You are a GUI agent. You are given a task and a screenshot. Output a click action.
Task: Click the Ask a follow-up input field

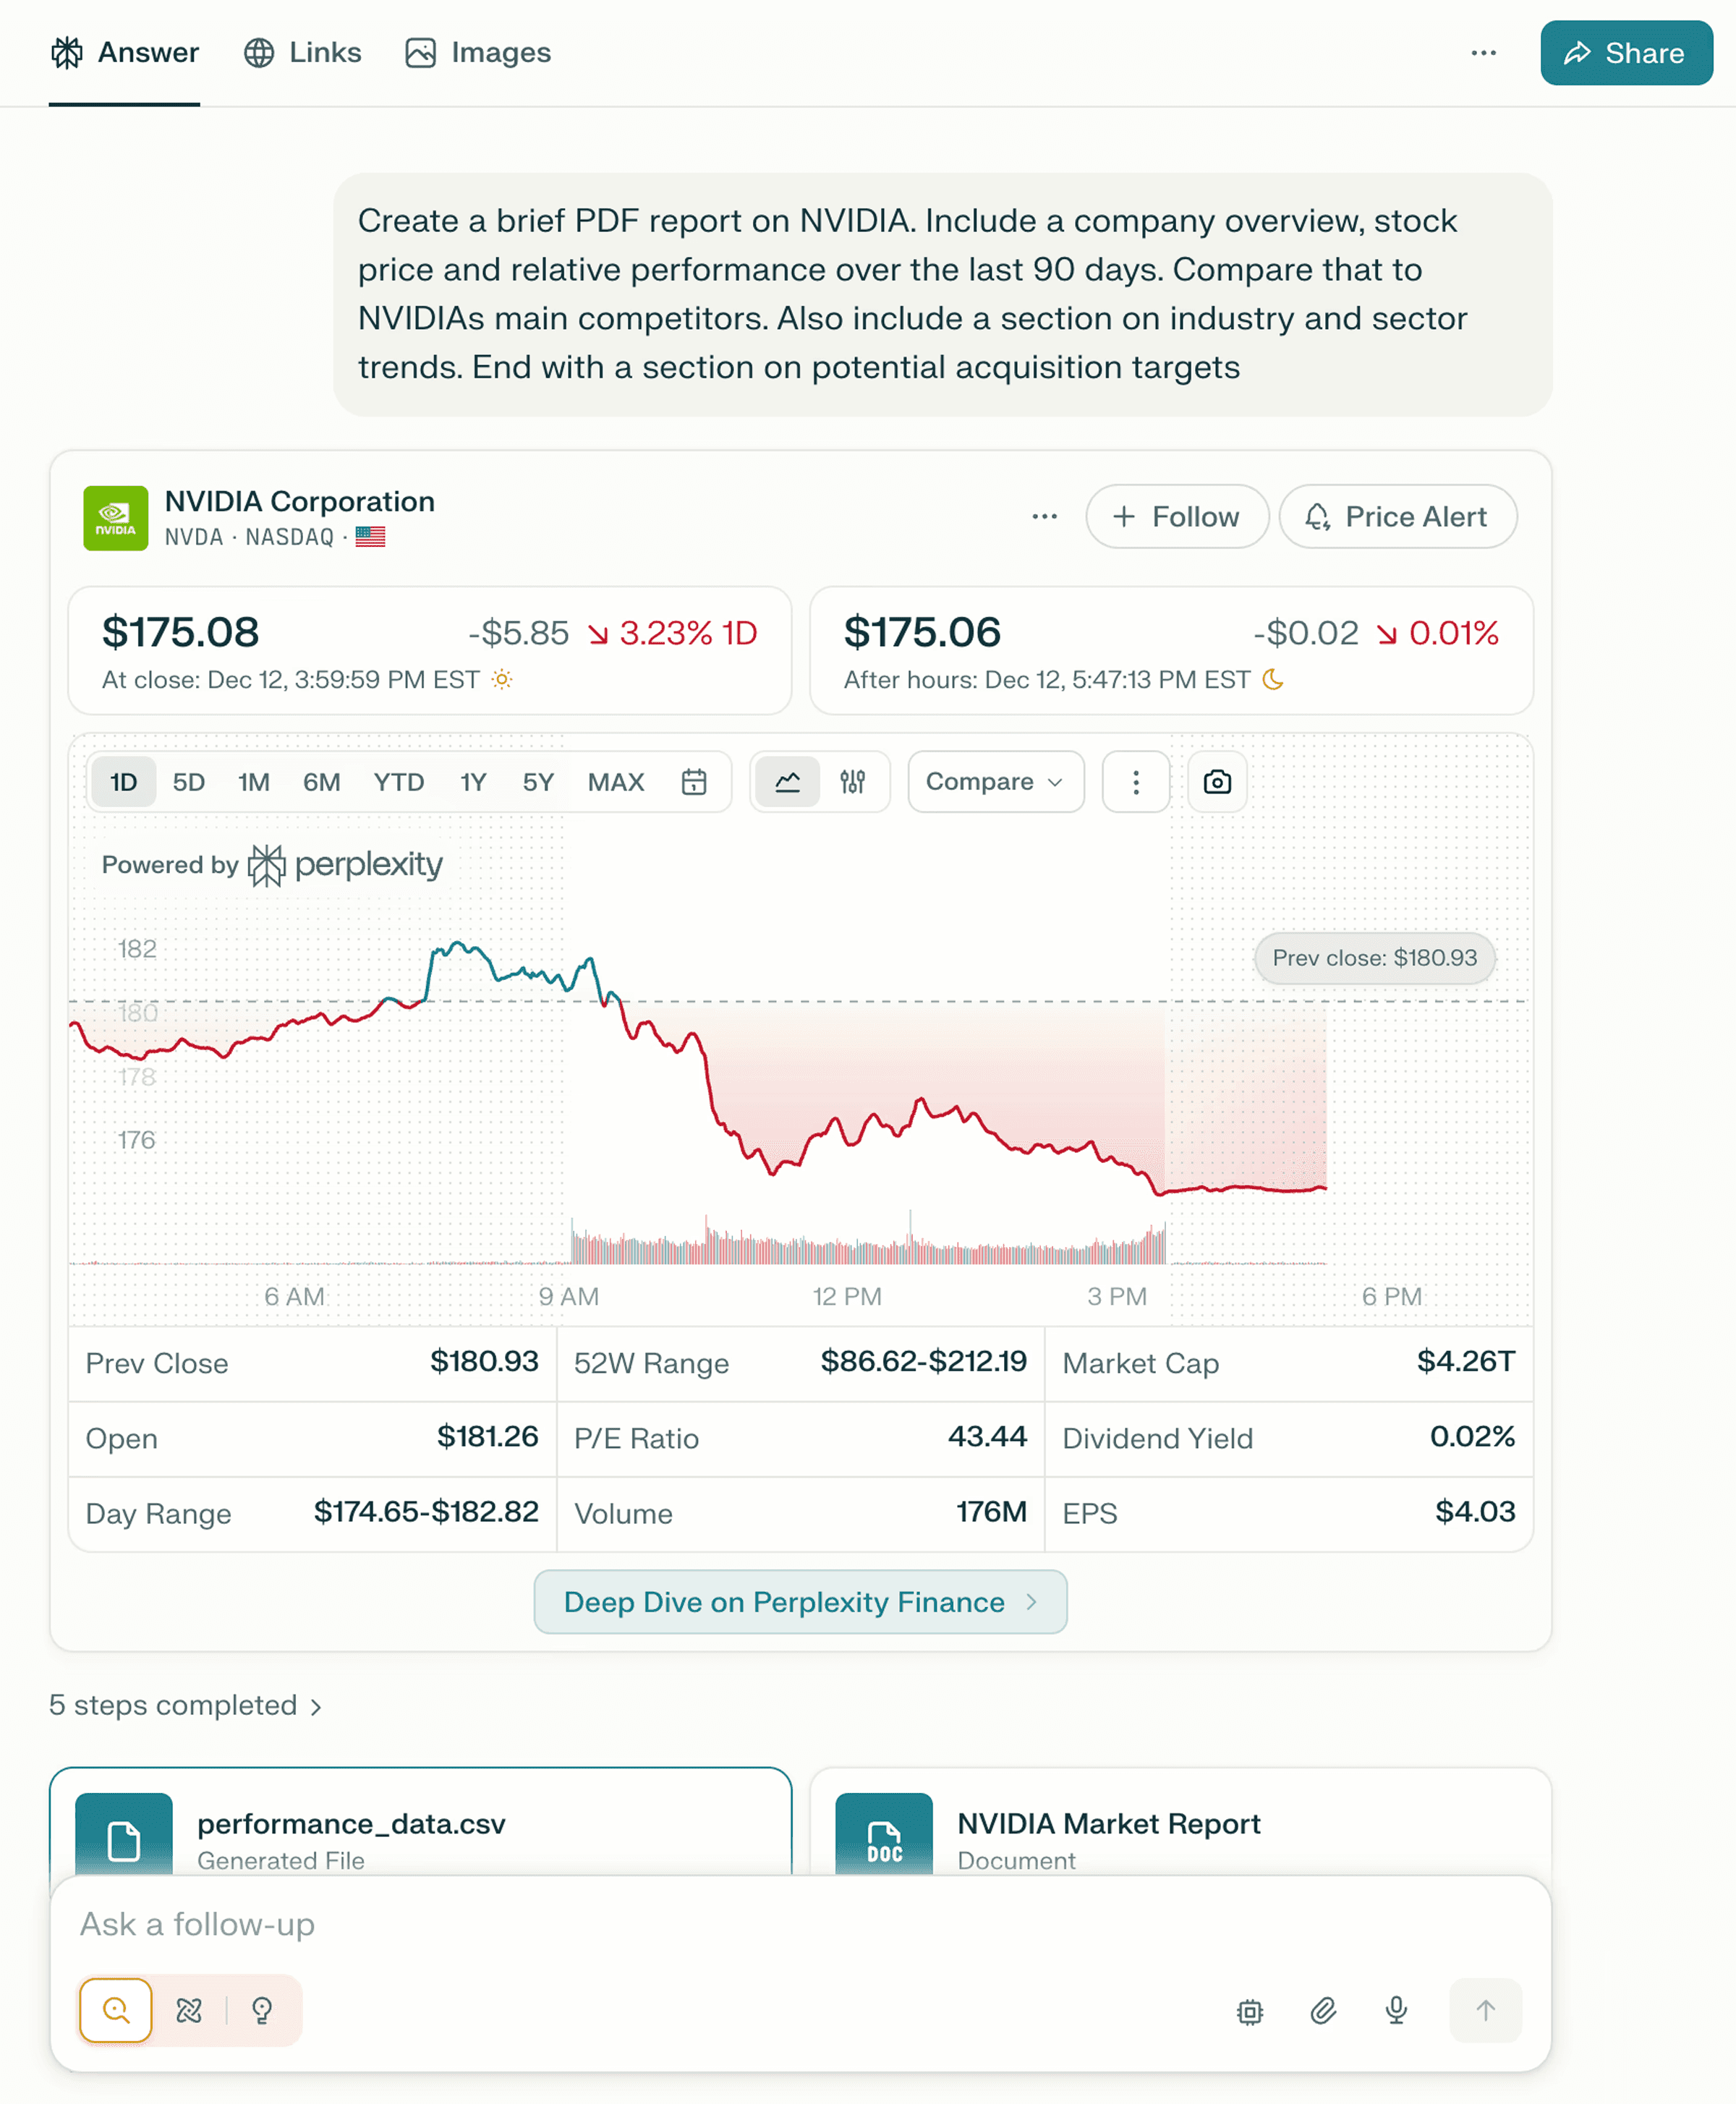point(800,1924)
